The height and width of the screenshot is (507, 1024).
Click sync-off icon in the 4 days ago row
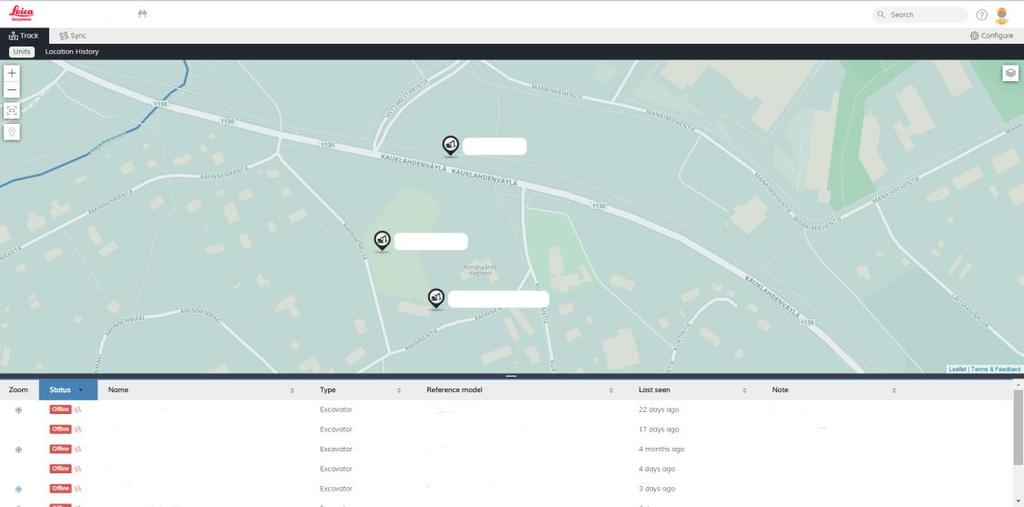(x=78, y=468)
